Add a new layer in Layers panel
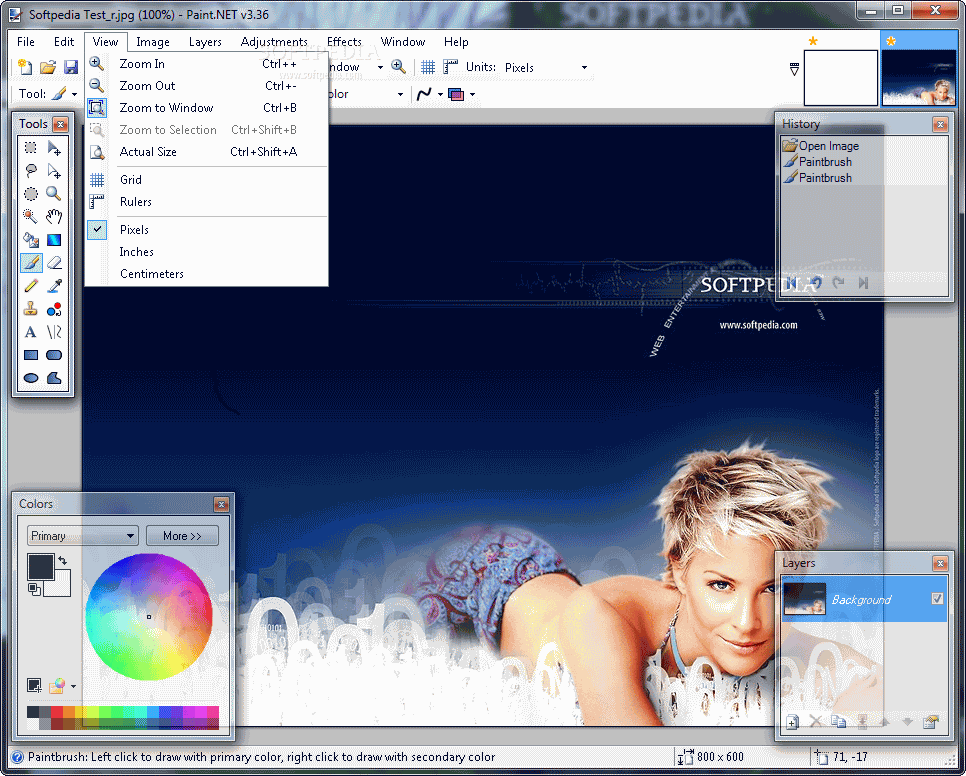 pos(792,721)
